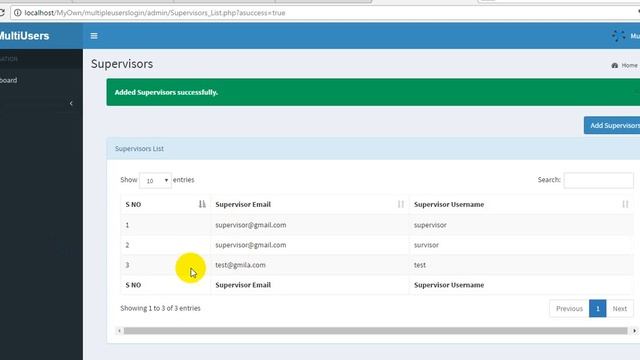Open the MultiUsers logo link

[24, 36]
